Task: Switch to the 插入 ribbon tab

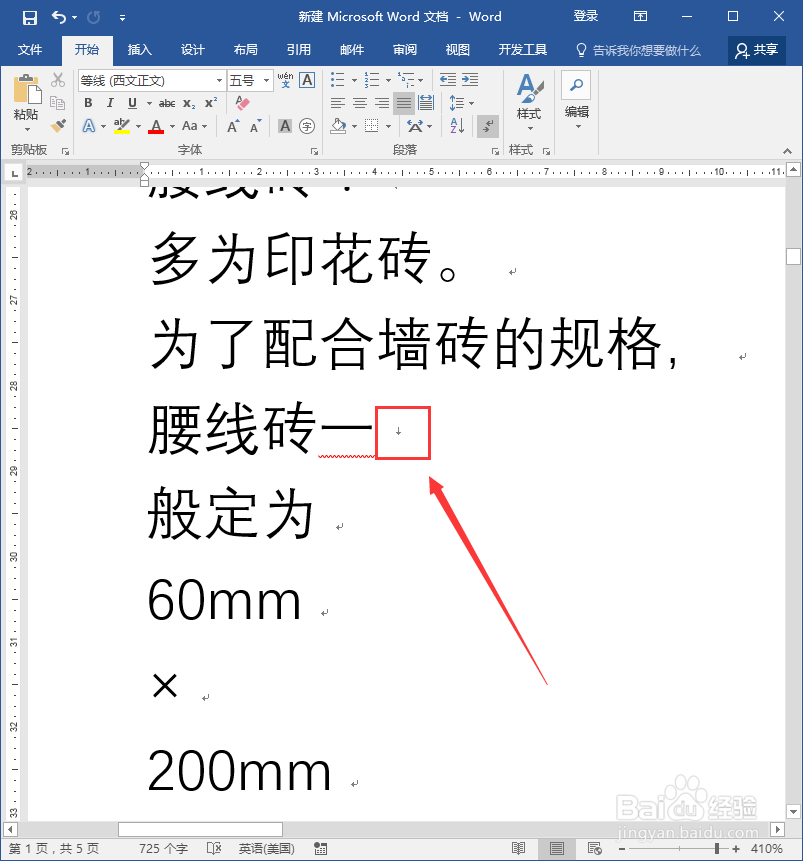Action: pos(139,49)
